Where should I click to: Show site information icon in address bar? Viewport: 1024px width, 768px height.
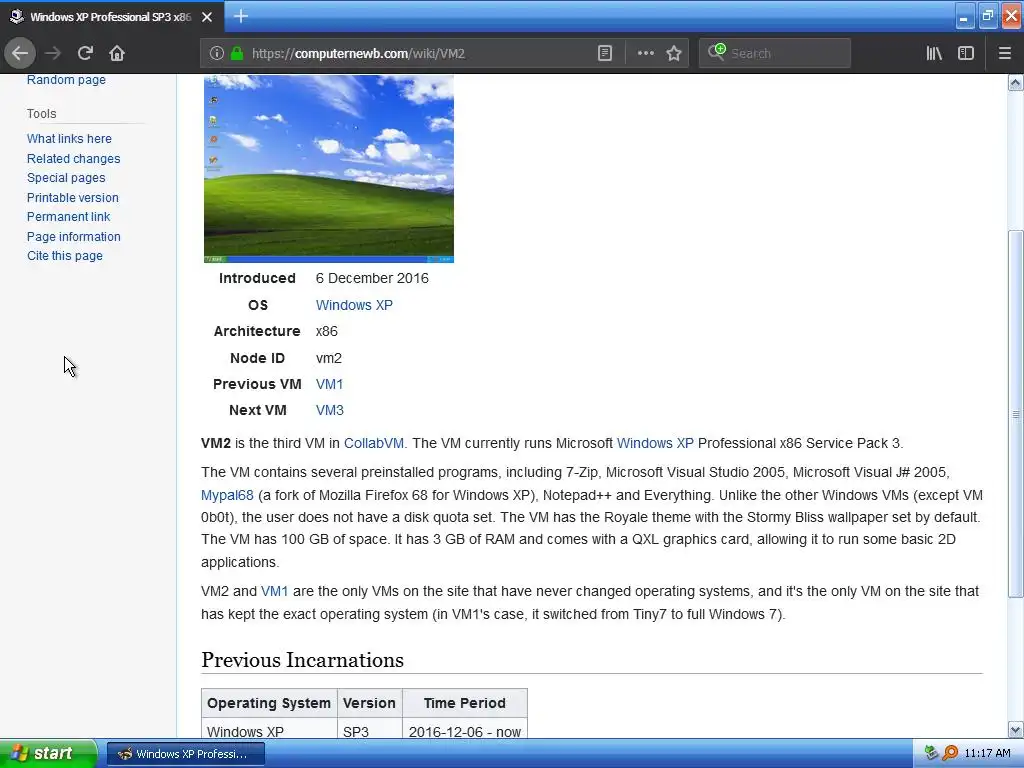pyautogui.click(x=217, y=54)
